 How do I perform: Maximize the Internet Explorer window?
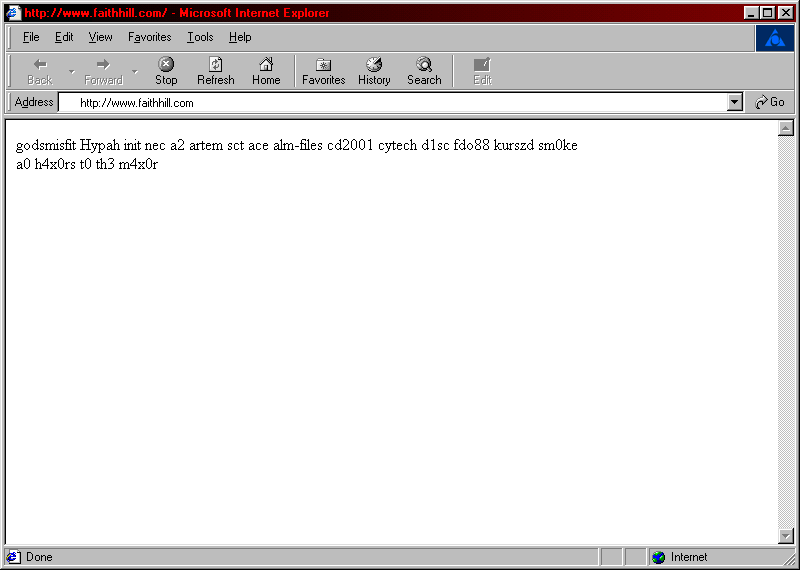pyautogui.click(x=767, y=13)
